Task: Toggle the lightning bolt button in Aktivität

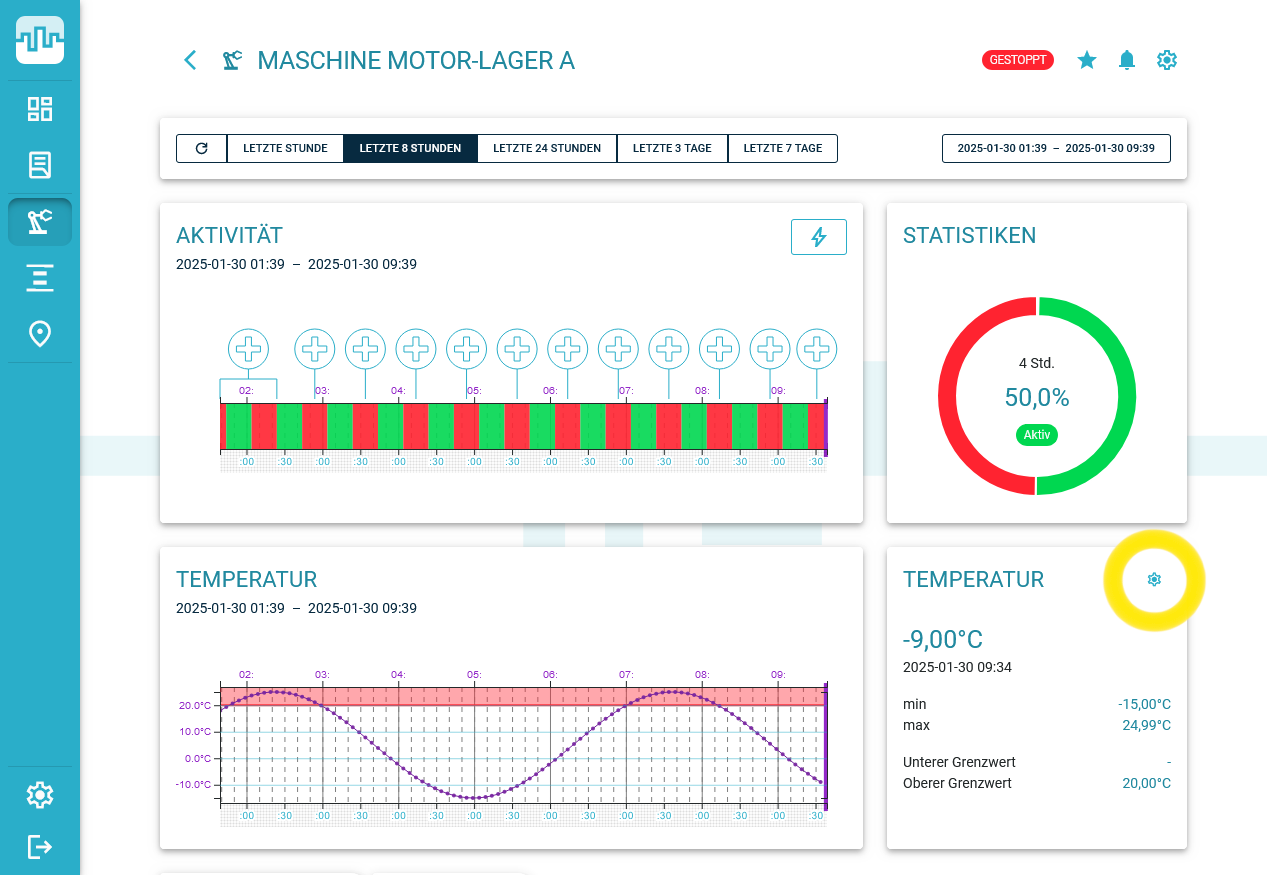Action: (819, 237)
